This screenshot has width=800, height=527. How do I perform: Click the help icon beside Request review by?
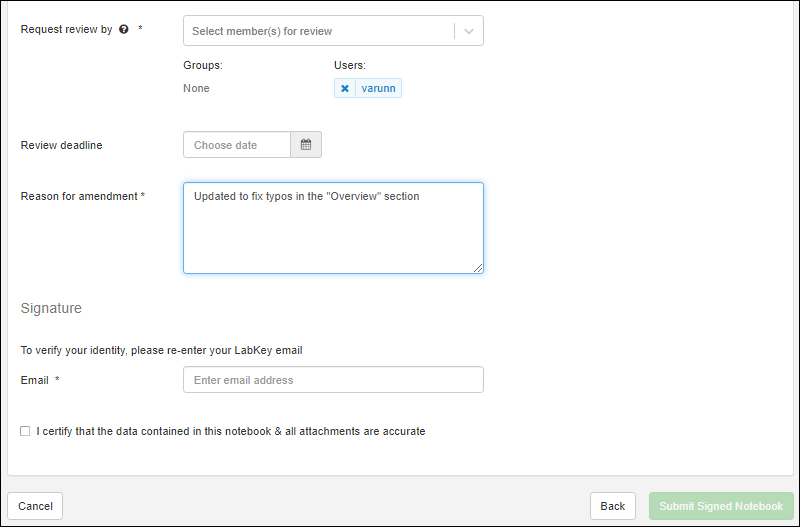coord(124,30)
